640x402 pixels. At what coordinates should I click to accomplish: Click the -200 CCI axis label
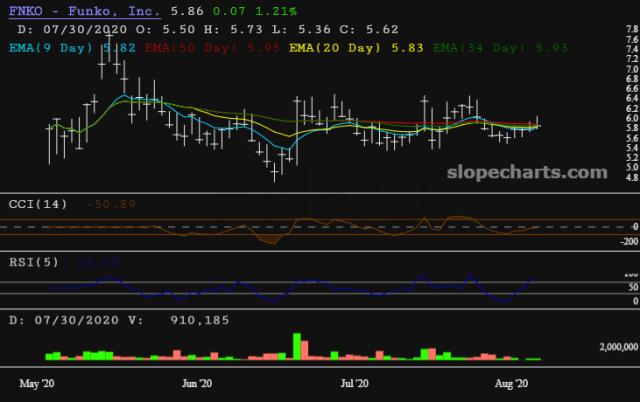(x=629, y=242)
